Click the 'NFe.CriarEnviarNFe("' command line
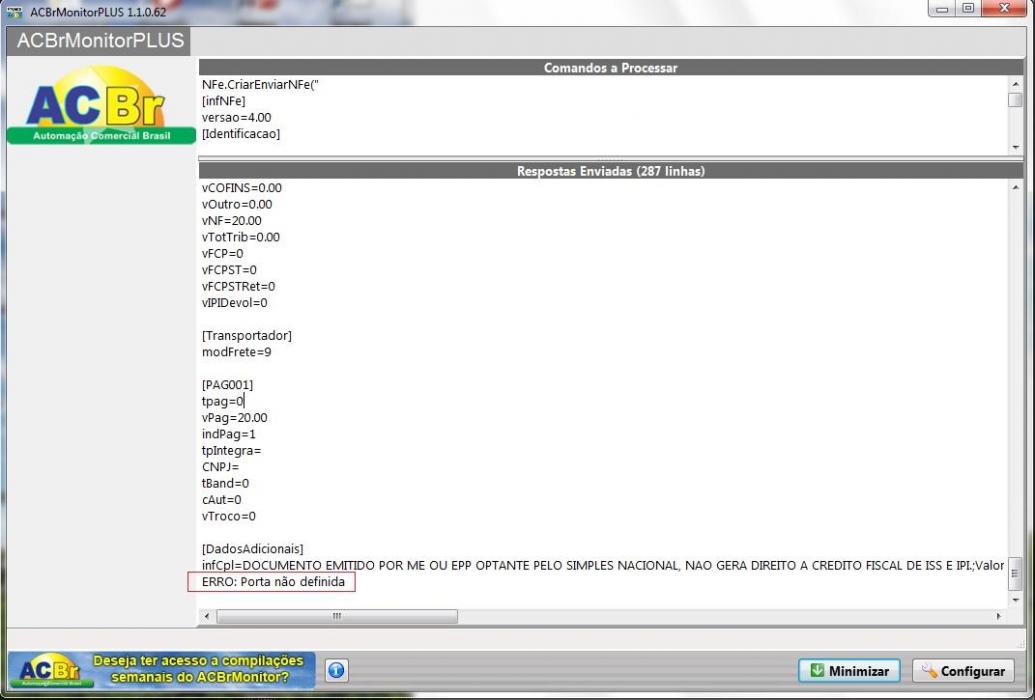1035x700 pixels. (x=261, y=85)
